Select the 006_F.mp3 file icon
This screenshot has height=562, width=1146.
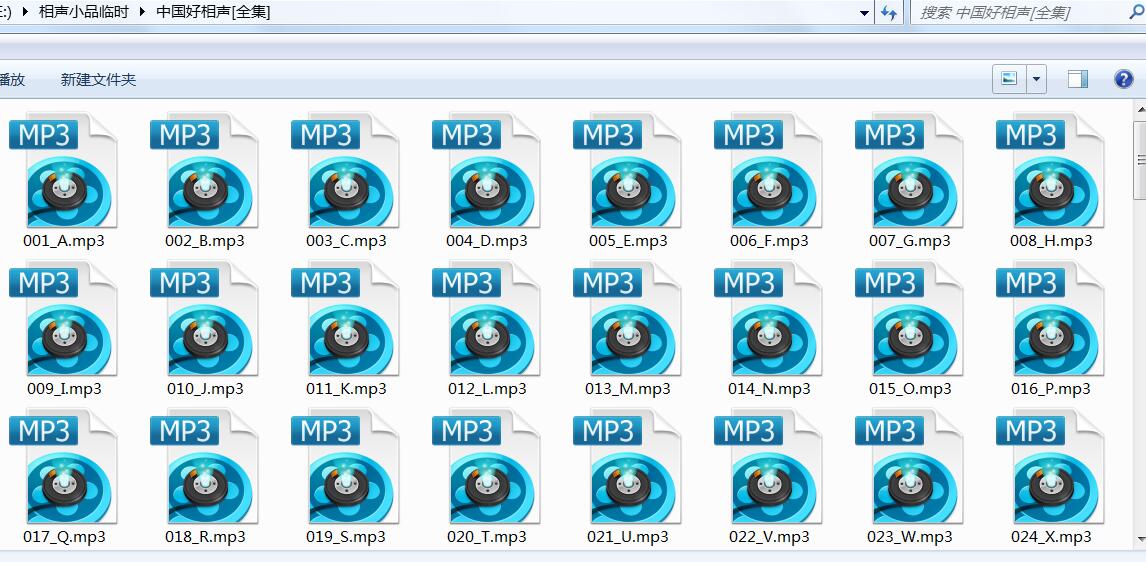click(x=769, y=171)
